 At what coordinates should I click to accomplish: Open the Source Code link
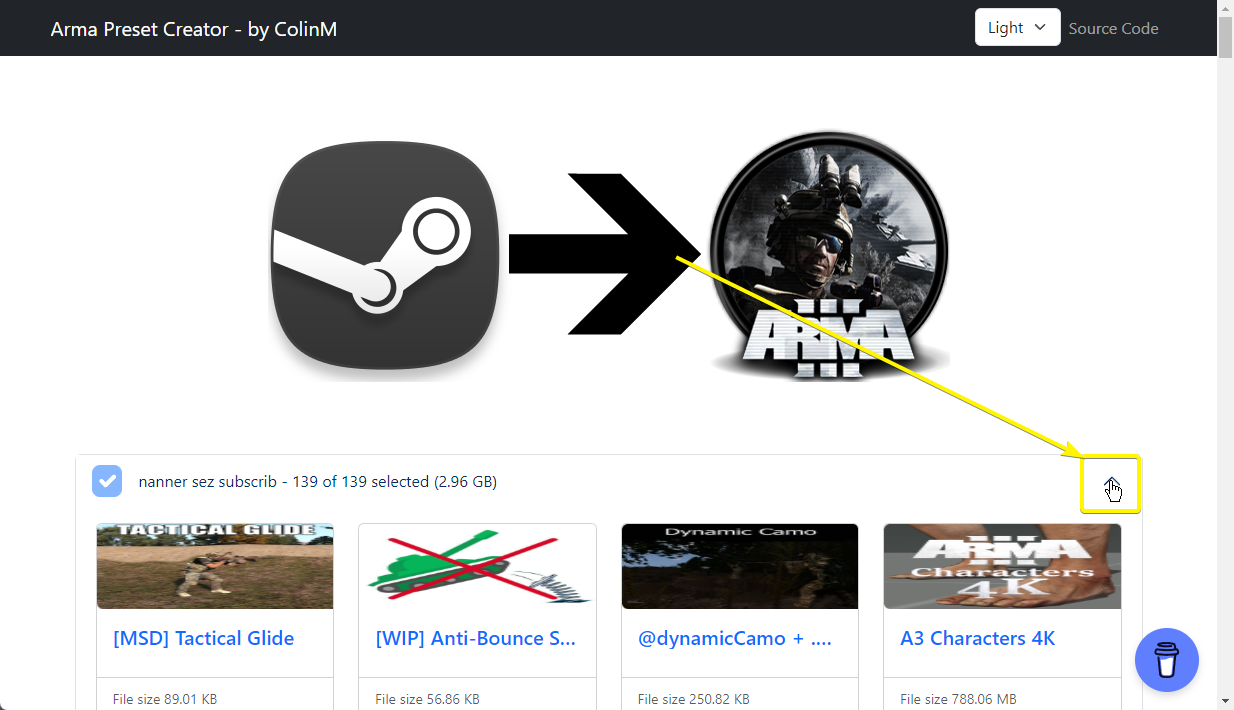coord(1113,28)
